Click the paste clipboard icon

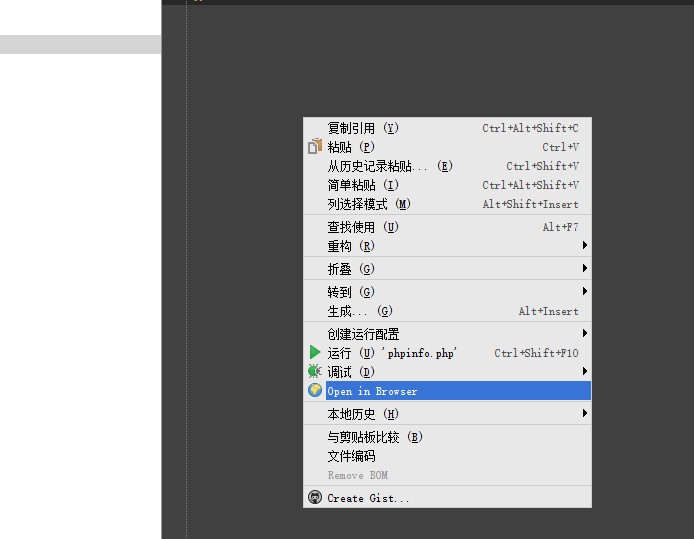point(315,146)
